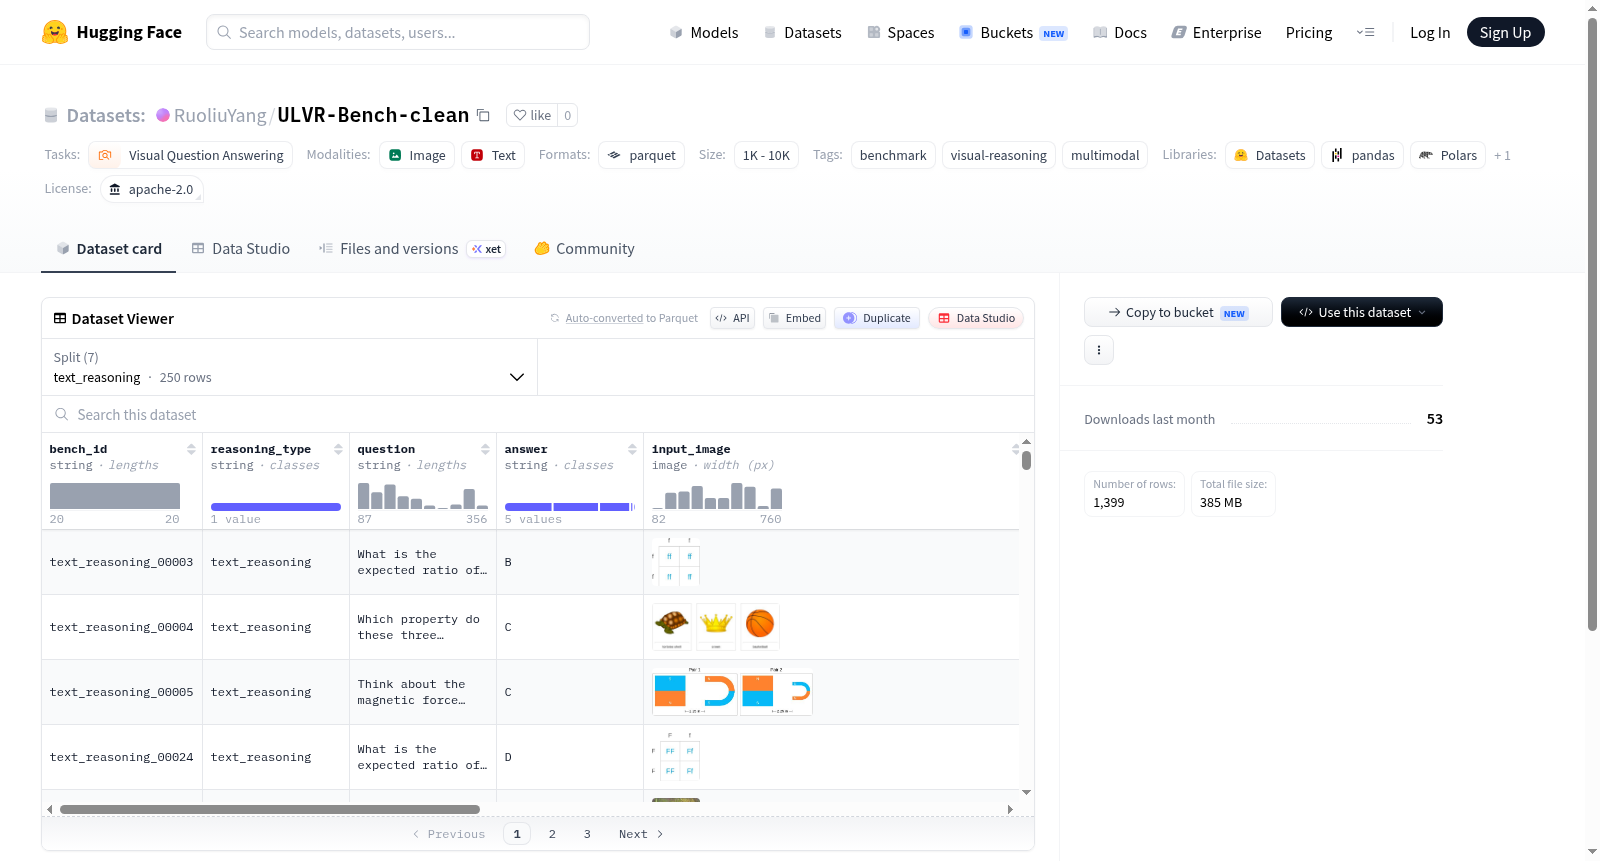Filter by Visual Question Answering task

(191, 155)
